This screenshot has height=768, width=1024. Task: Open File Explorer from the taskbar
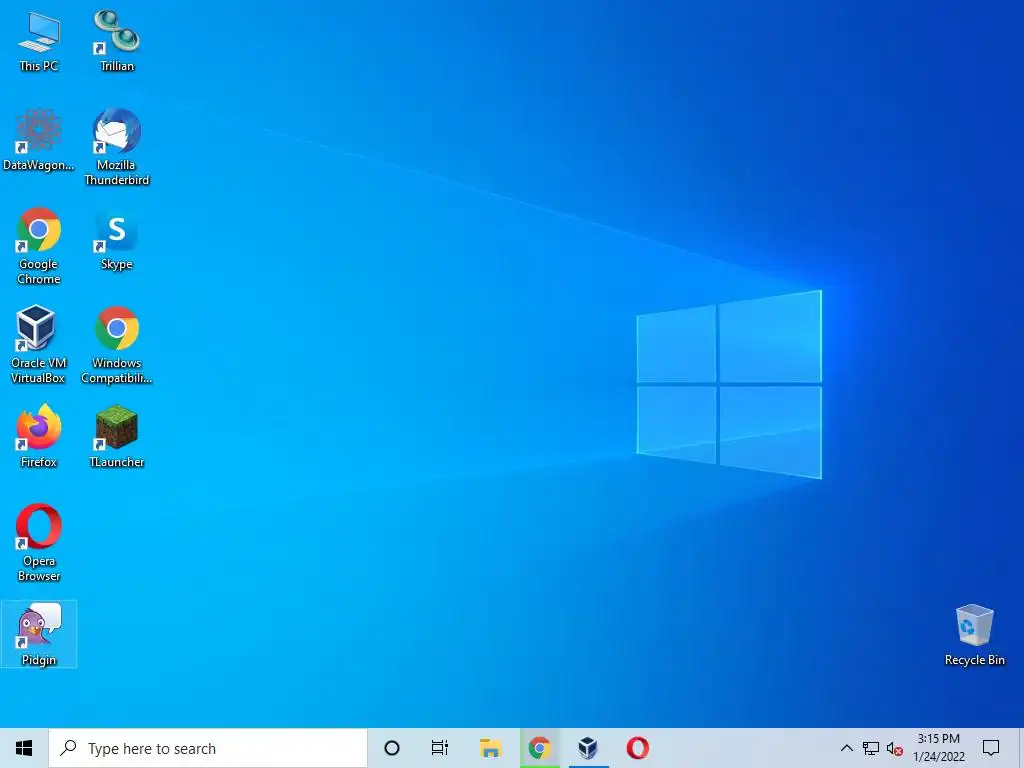coord(490,748)
